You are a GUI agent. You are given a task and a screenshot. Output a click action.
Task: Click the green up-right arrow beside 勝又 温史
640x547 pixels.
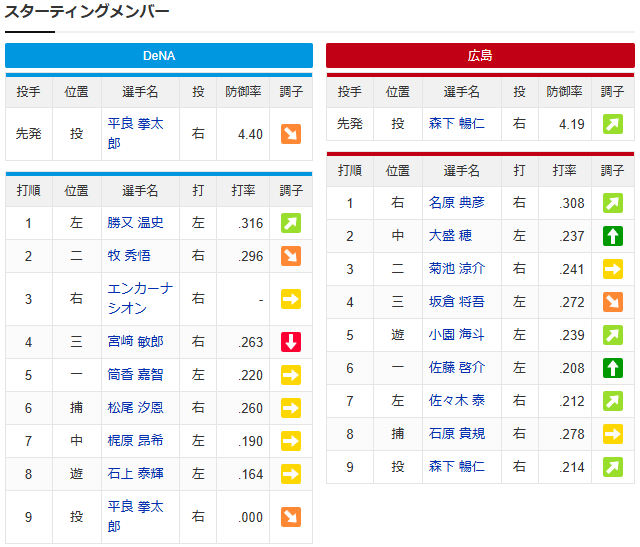[291, 223]
